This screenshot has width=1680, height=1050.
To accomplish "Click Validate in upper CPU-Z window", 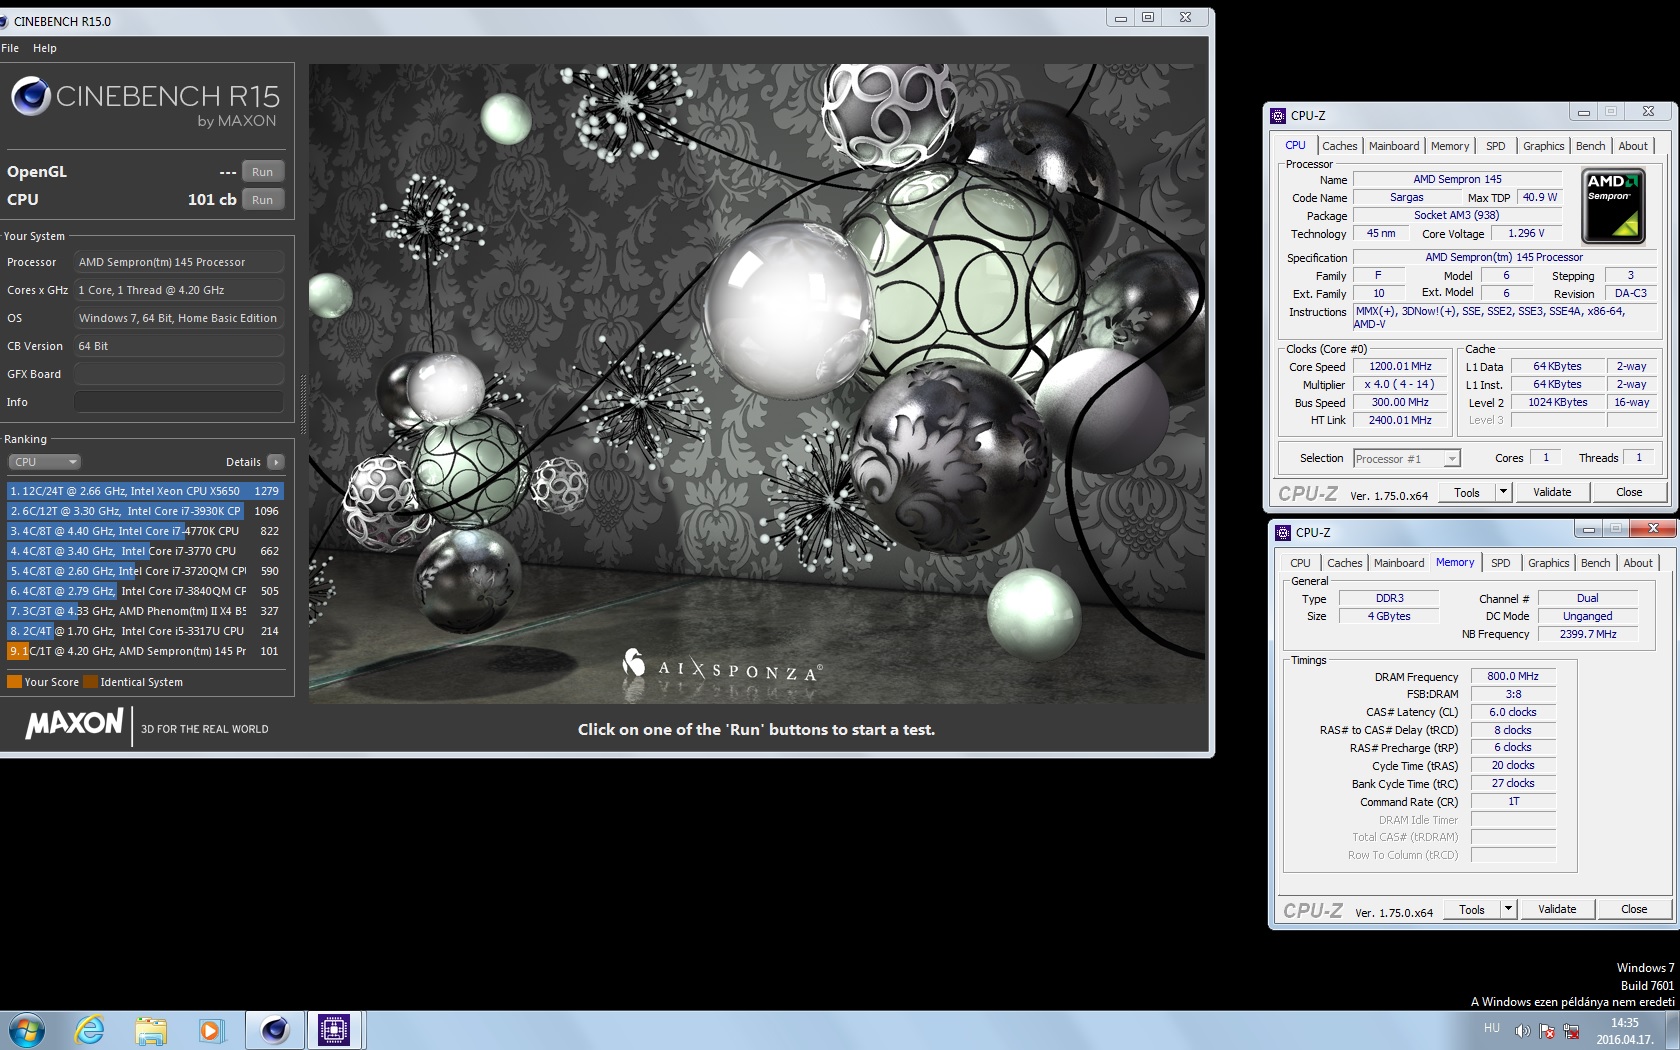I will coord(1552,492).
